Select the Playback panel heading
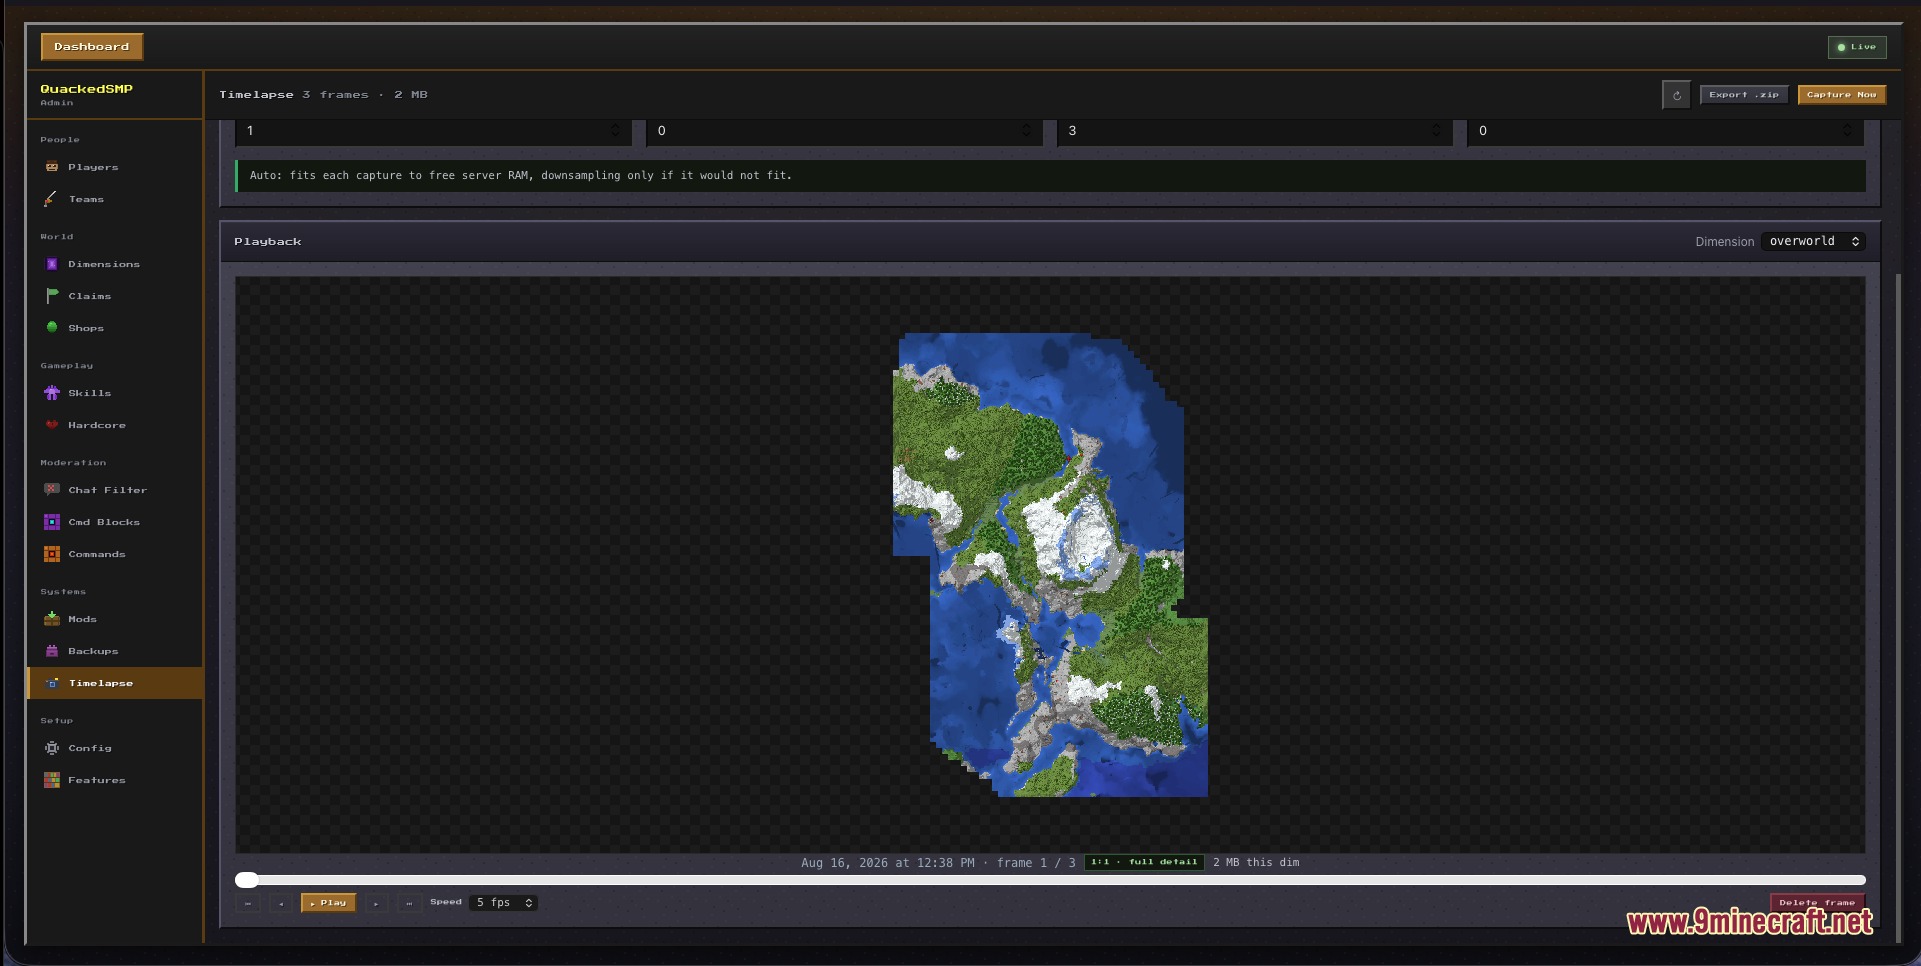Screen dimensions: 1921x966 point(268,242)
